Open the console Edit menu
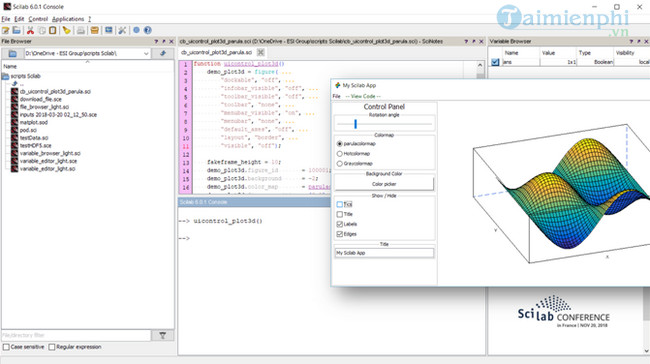Screen dimensions: 650x364 tap(19, 19)
